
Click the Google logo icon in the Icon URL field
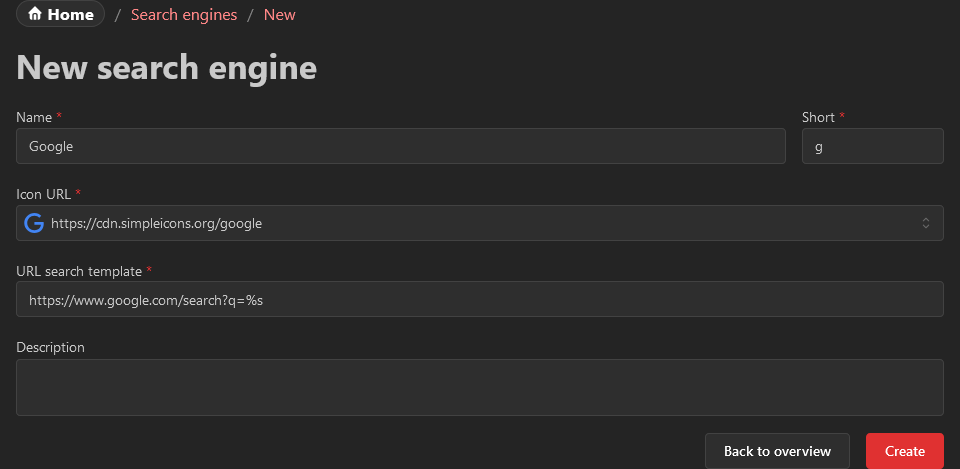click(34, 223)
